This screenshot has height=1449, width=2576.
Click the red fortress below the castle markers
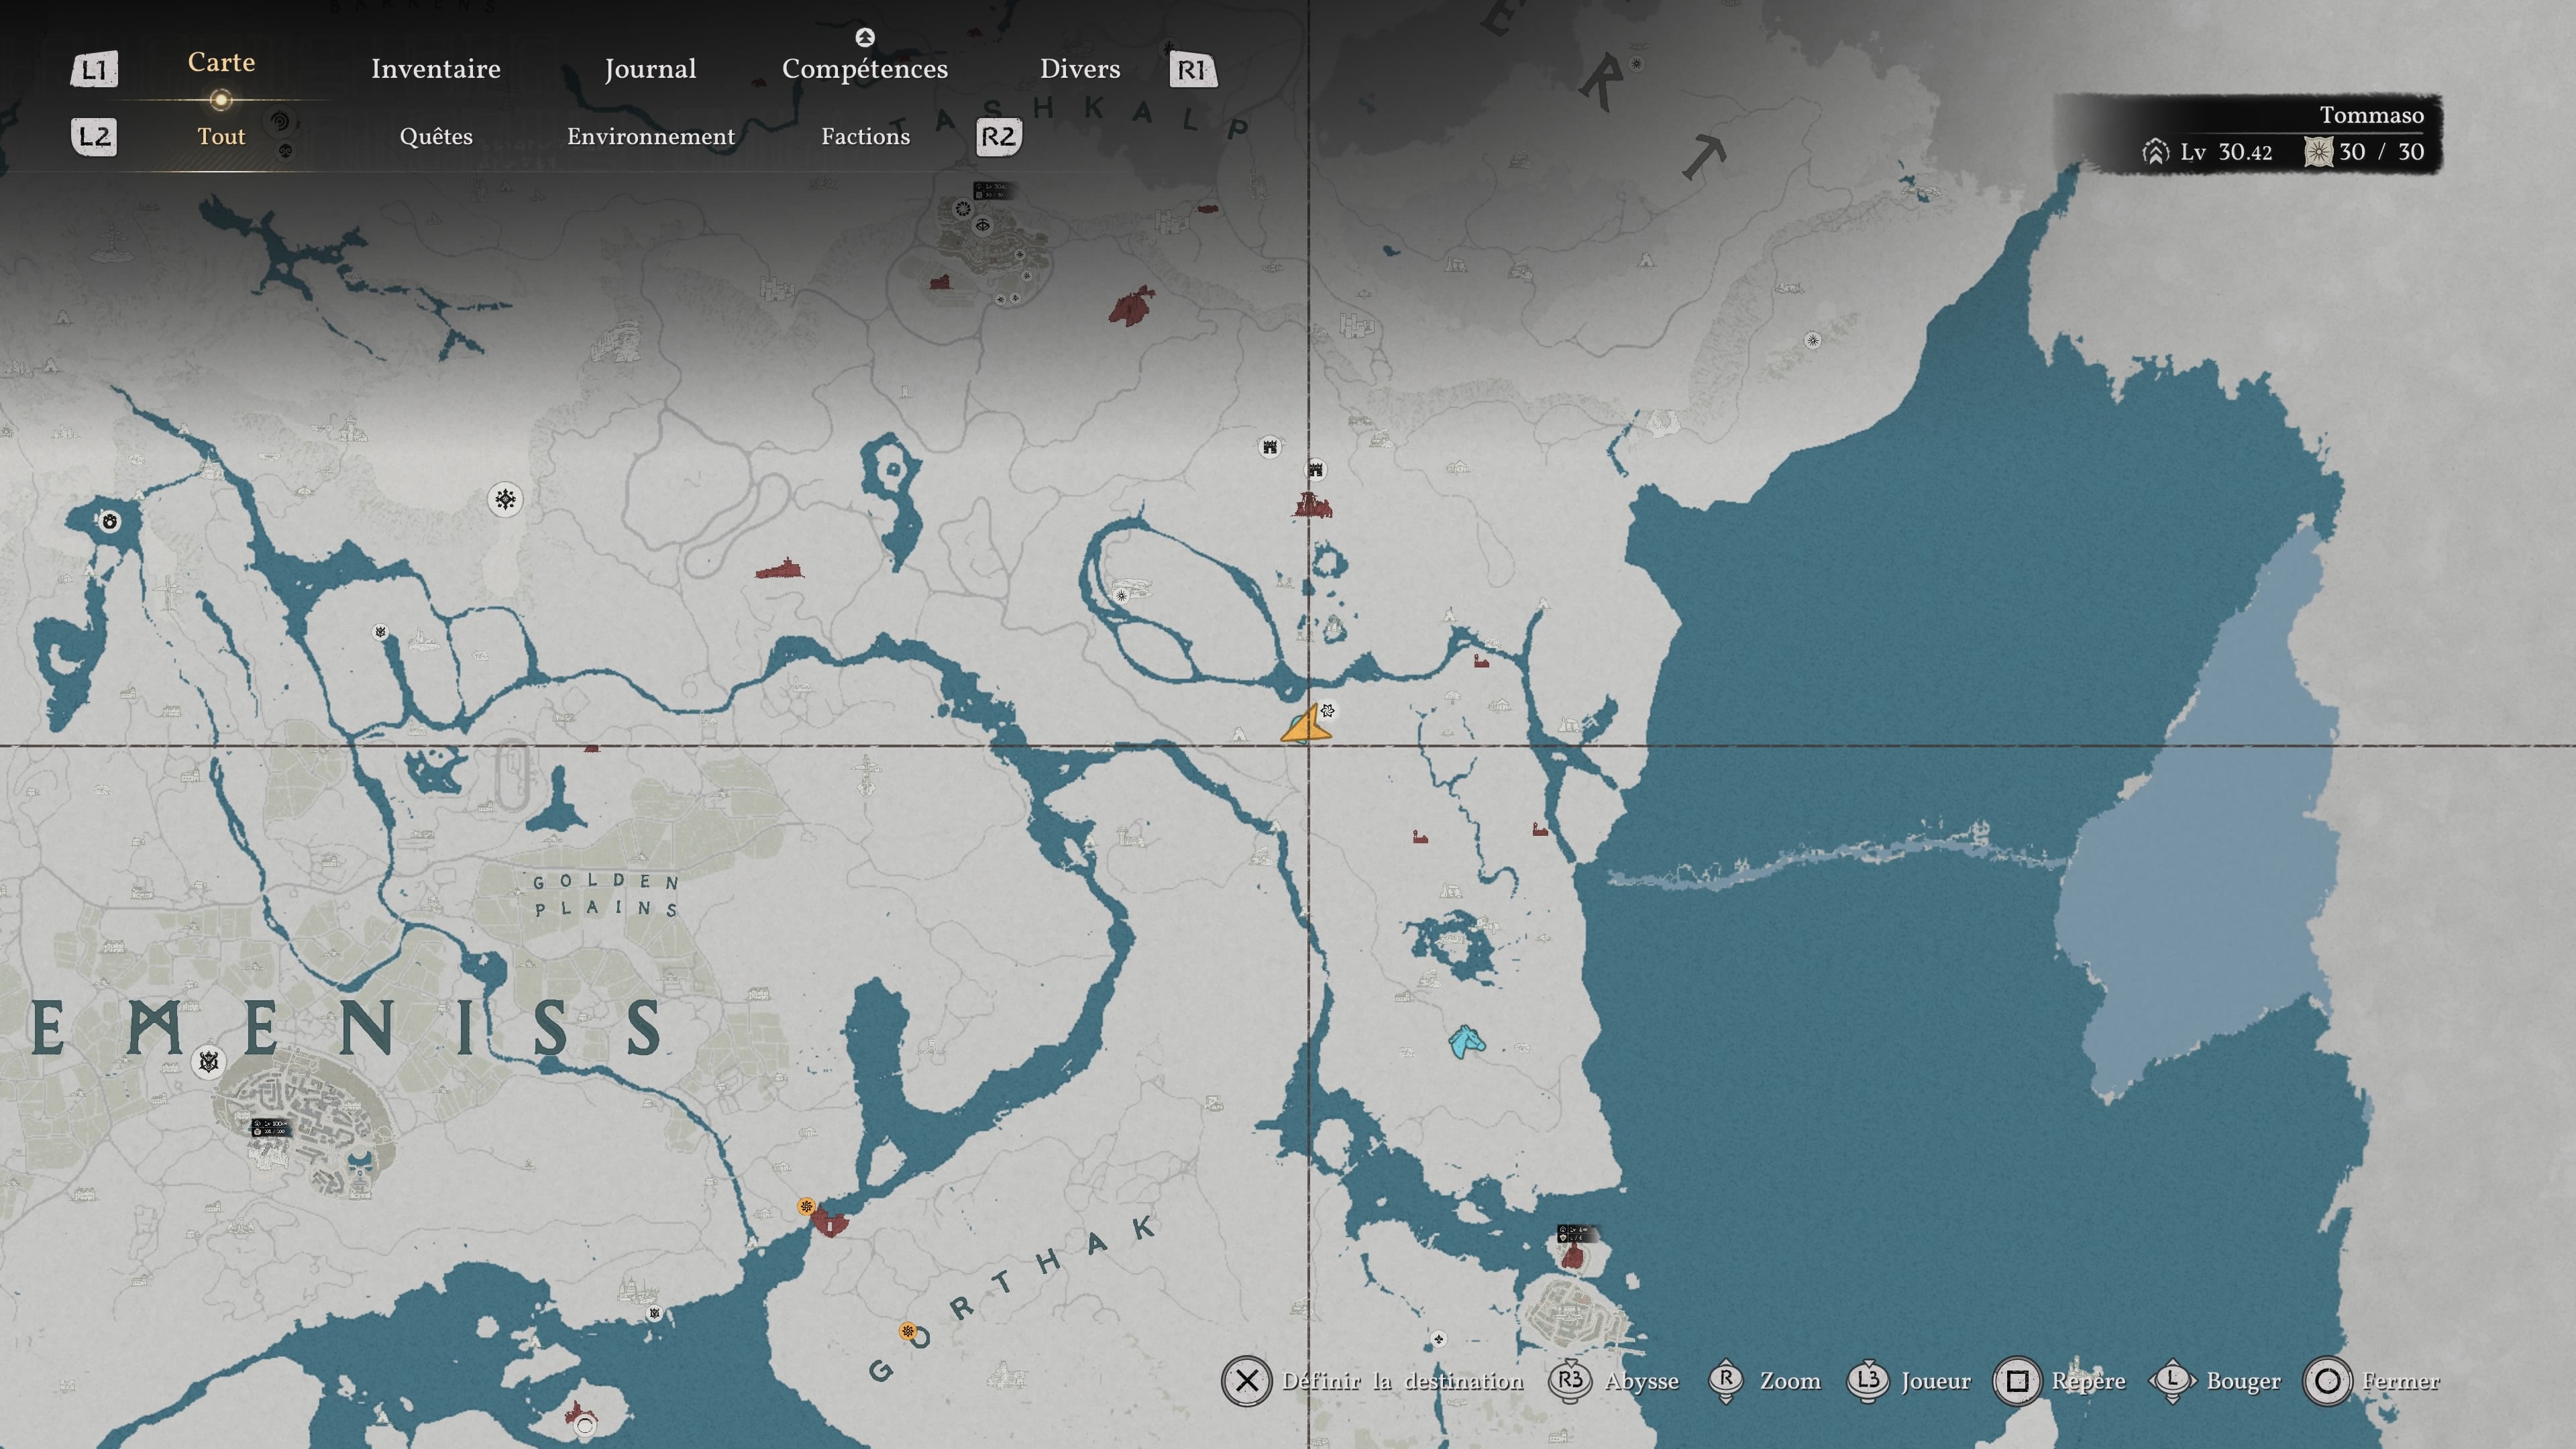pos(1312,504)
